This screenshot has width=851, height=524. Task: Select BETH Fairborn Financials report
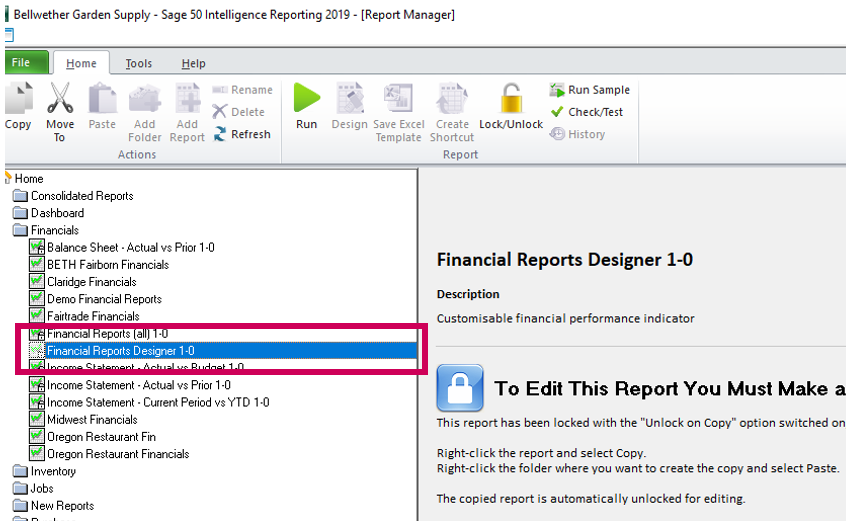click(x=108, y=265)
